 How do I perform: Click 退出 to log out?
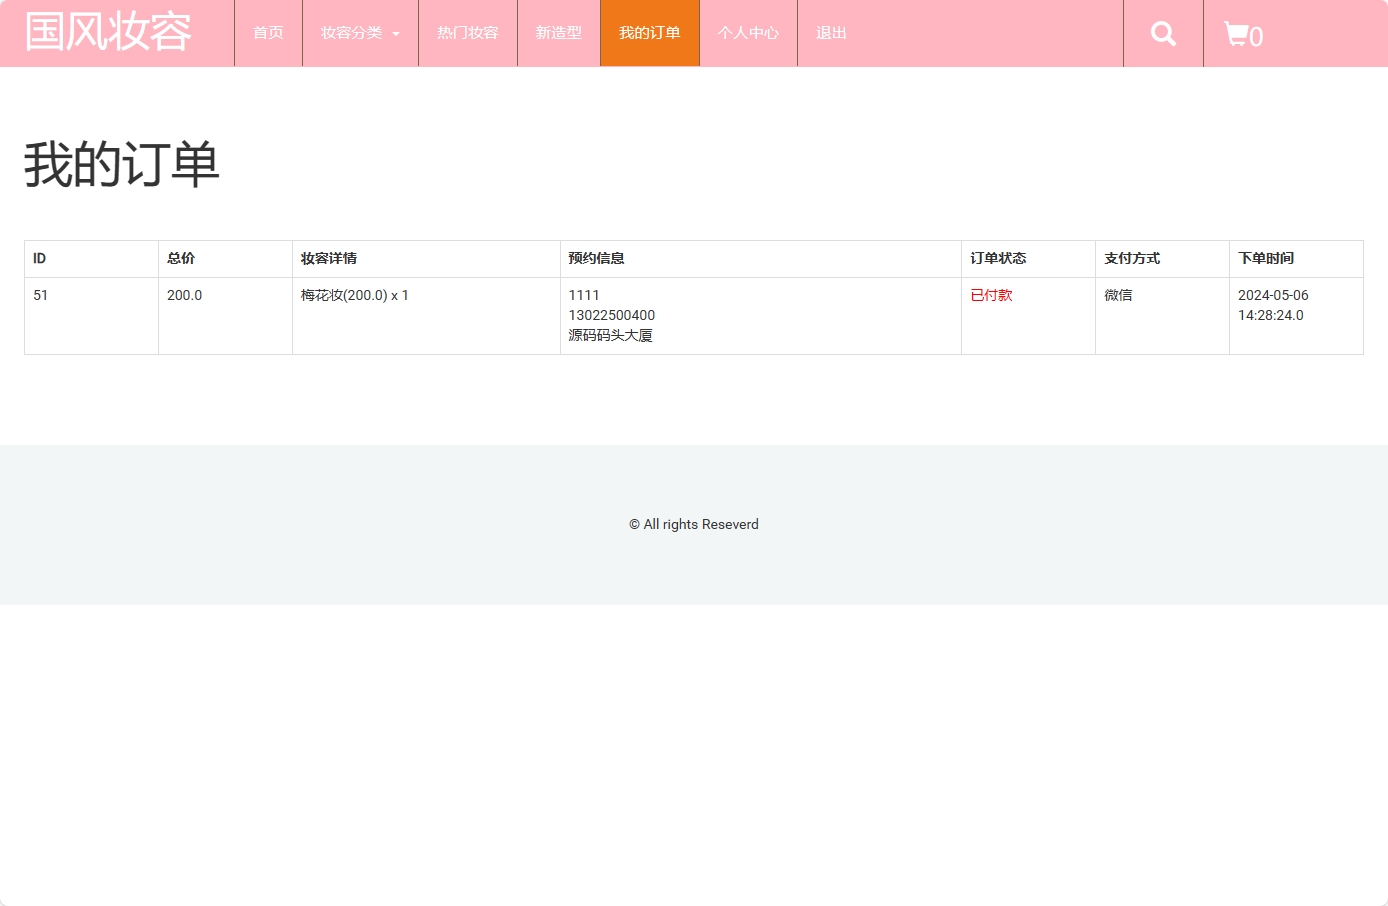[x=831, y=33]
